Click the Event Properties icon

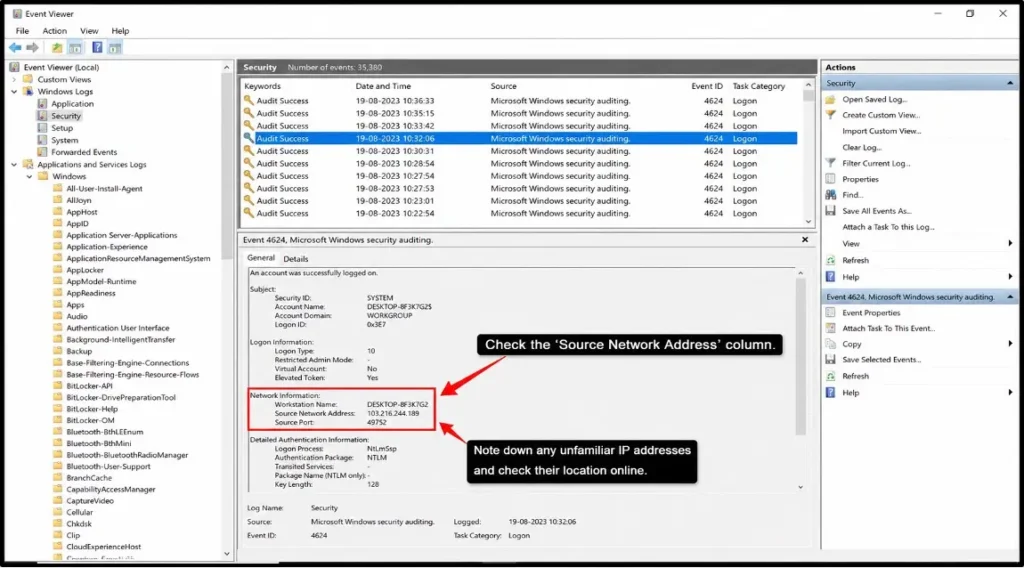tap(831, 313)
